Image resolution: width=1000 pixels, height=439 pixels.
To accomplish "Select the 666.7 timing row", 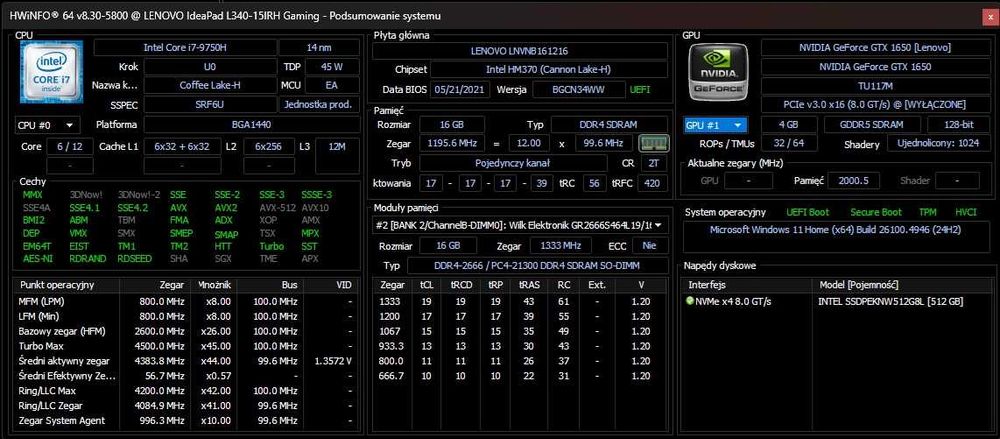I will point(520,376).
